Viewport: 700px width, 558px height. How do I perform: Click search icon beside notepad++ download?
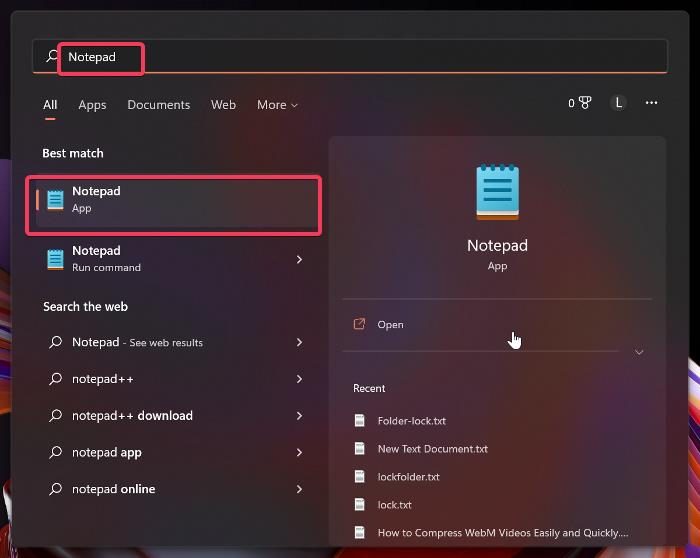55,416
